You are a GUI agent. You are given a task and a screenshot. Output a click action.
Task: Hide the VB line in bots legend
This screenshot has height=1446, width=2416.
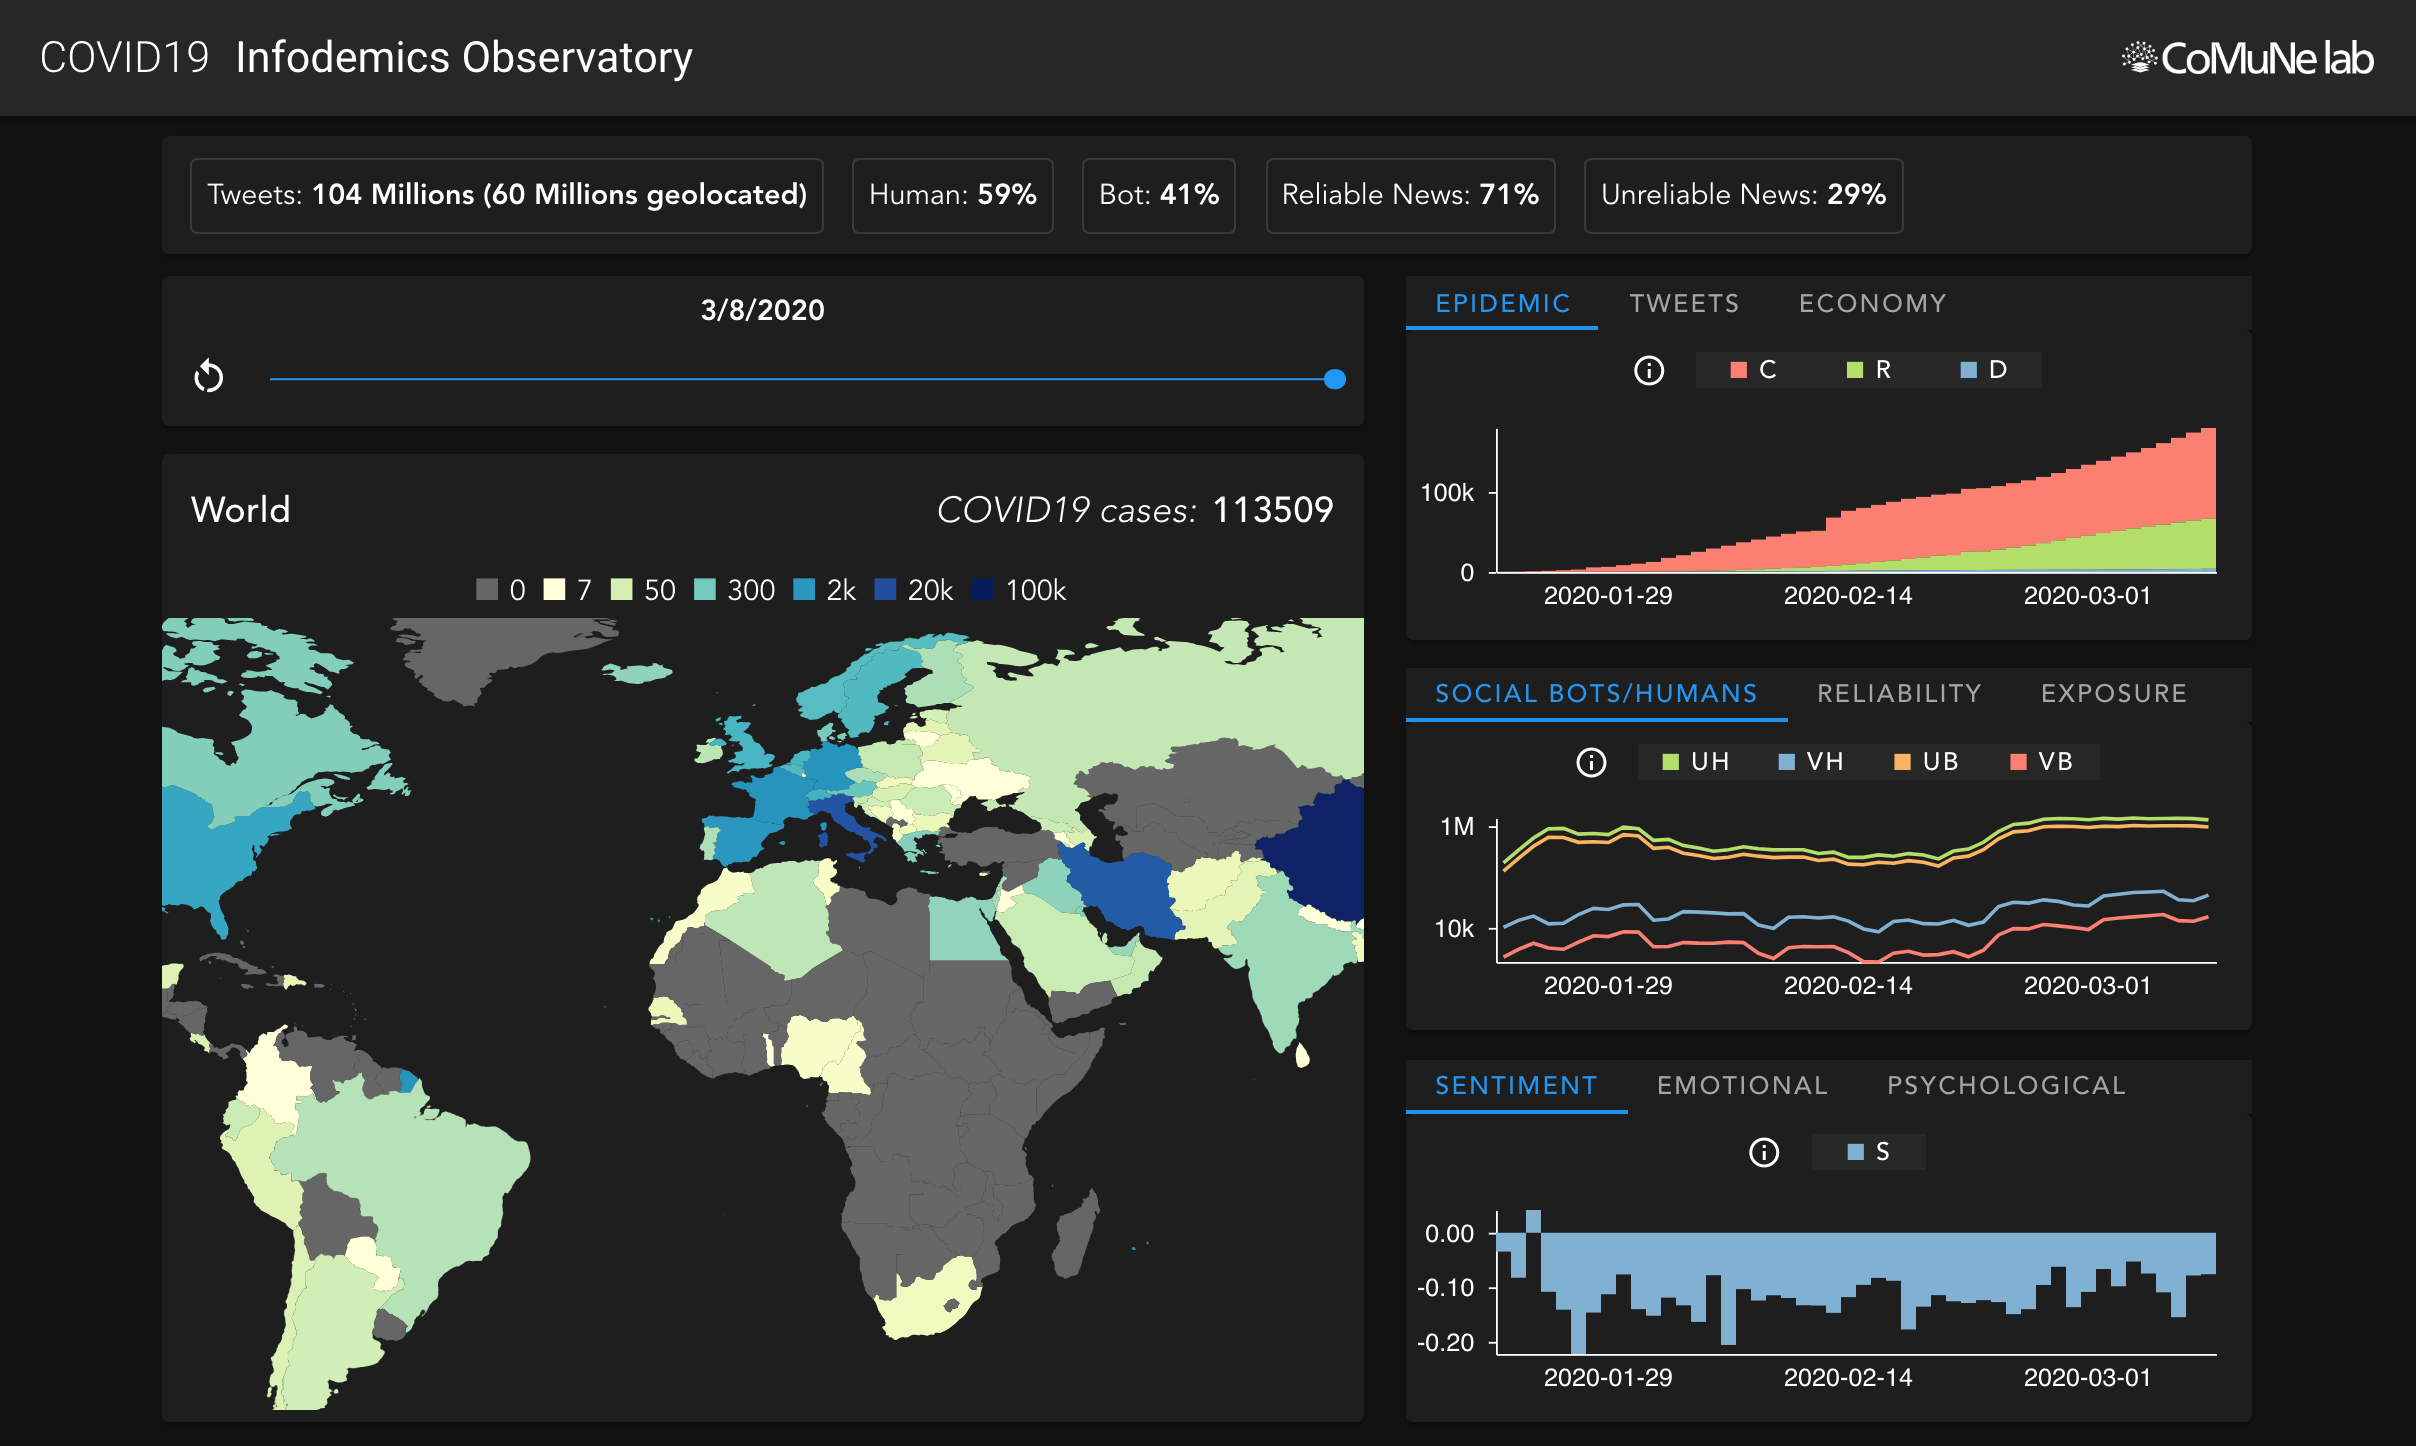pyautogui.click(x=2042, y=762)
